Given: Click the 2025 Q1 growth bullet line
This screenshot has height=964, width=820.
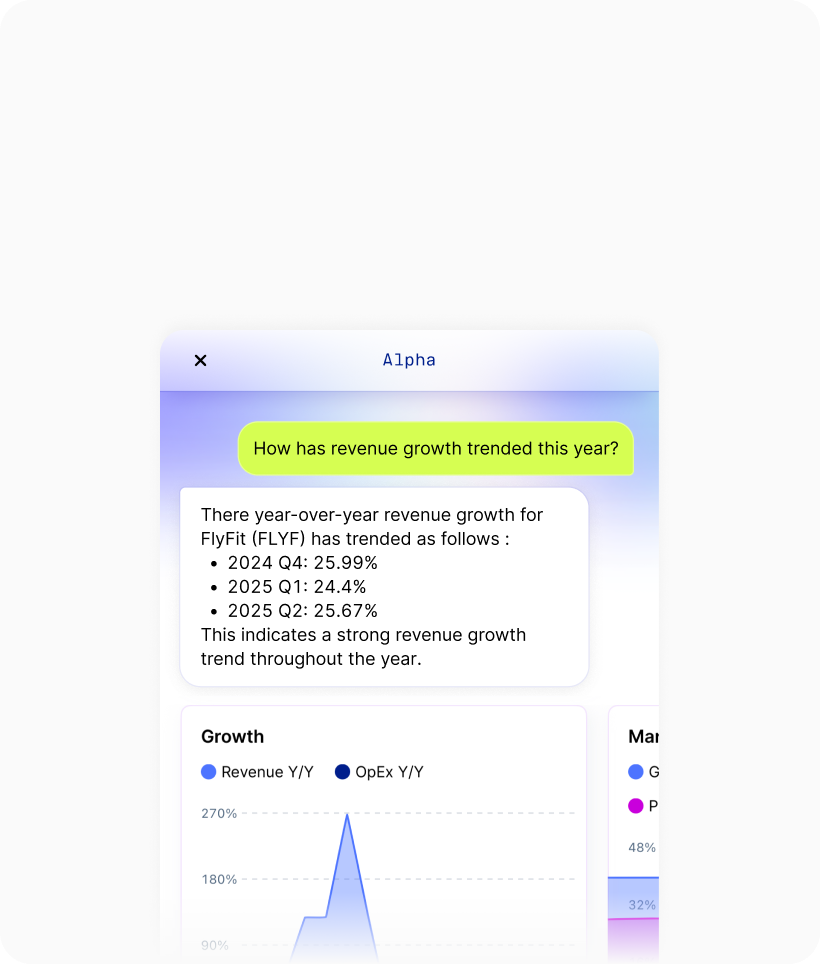Looking at the screenshot, I should point(296,587).
